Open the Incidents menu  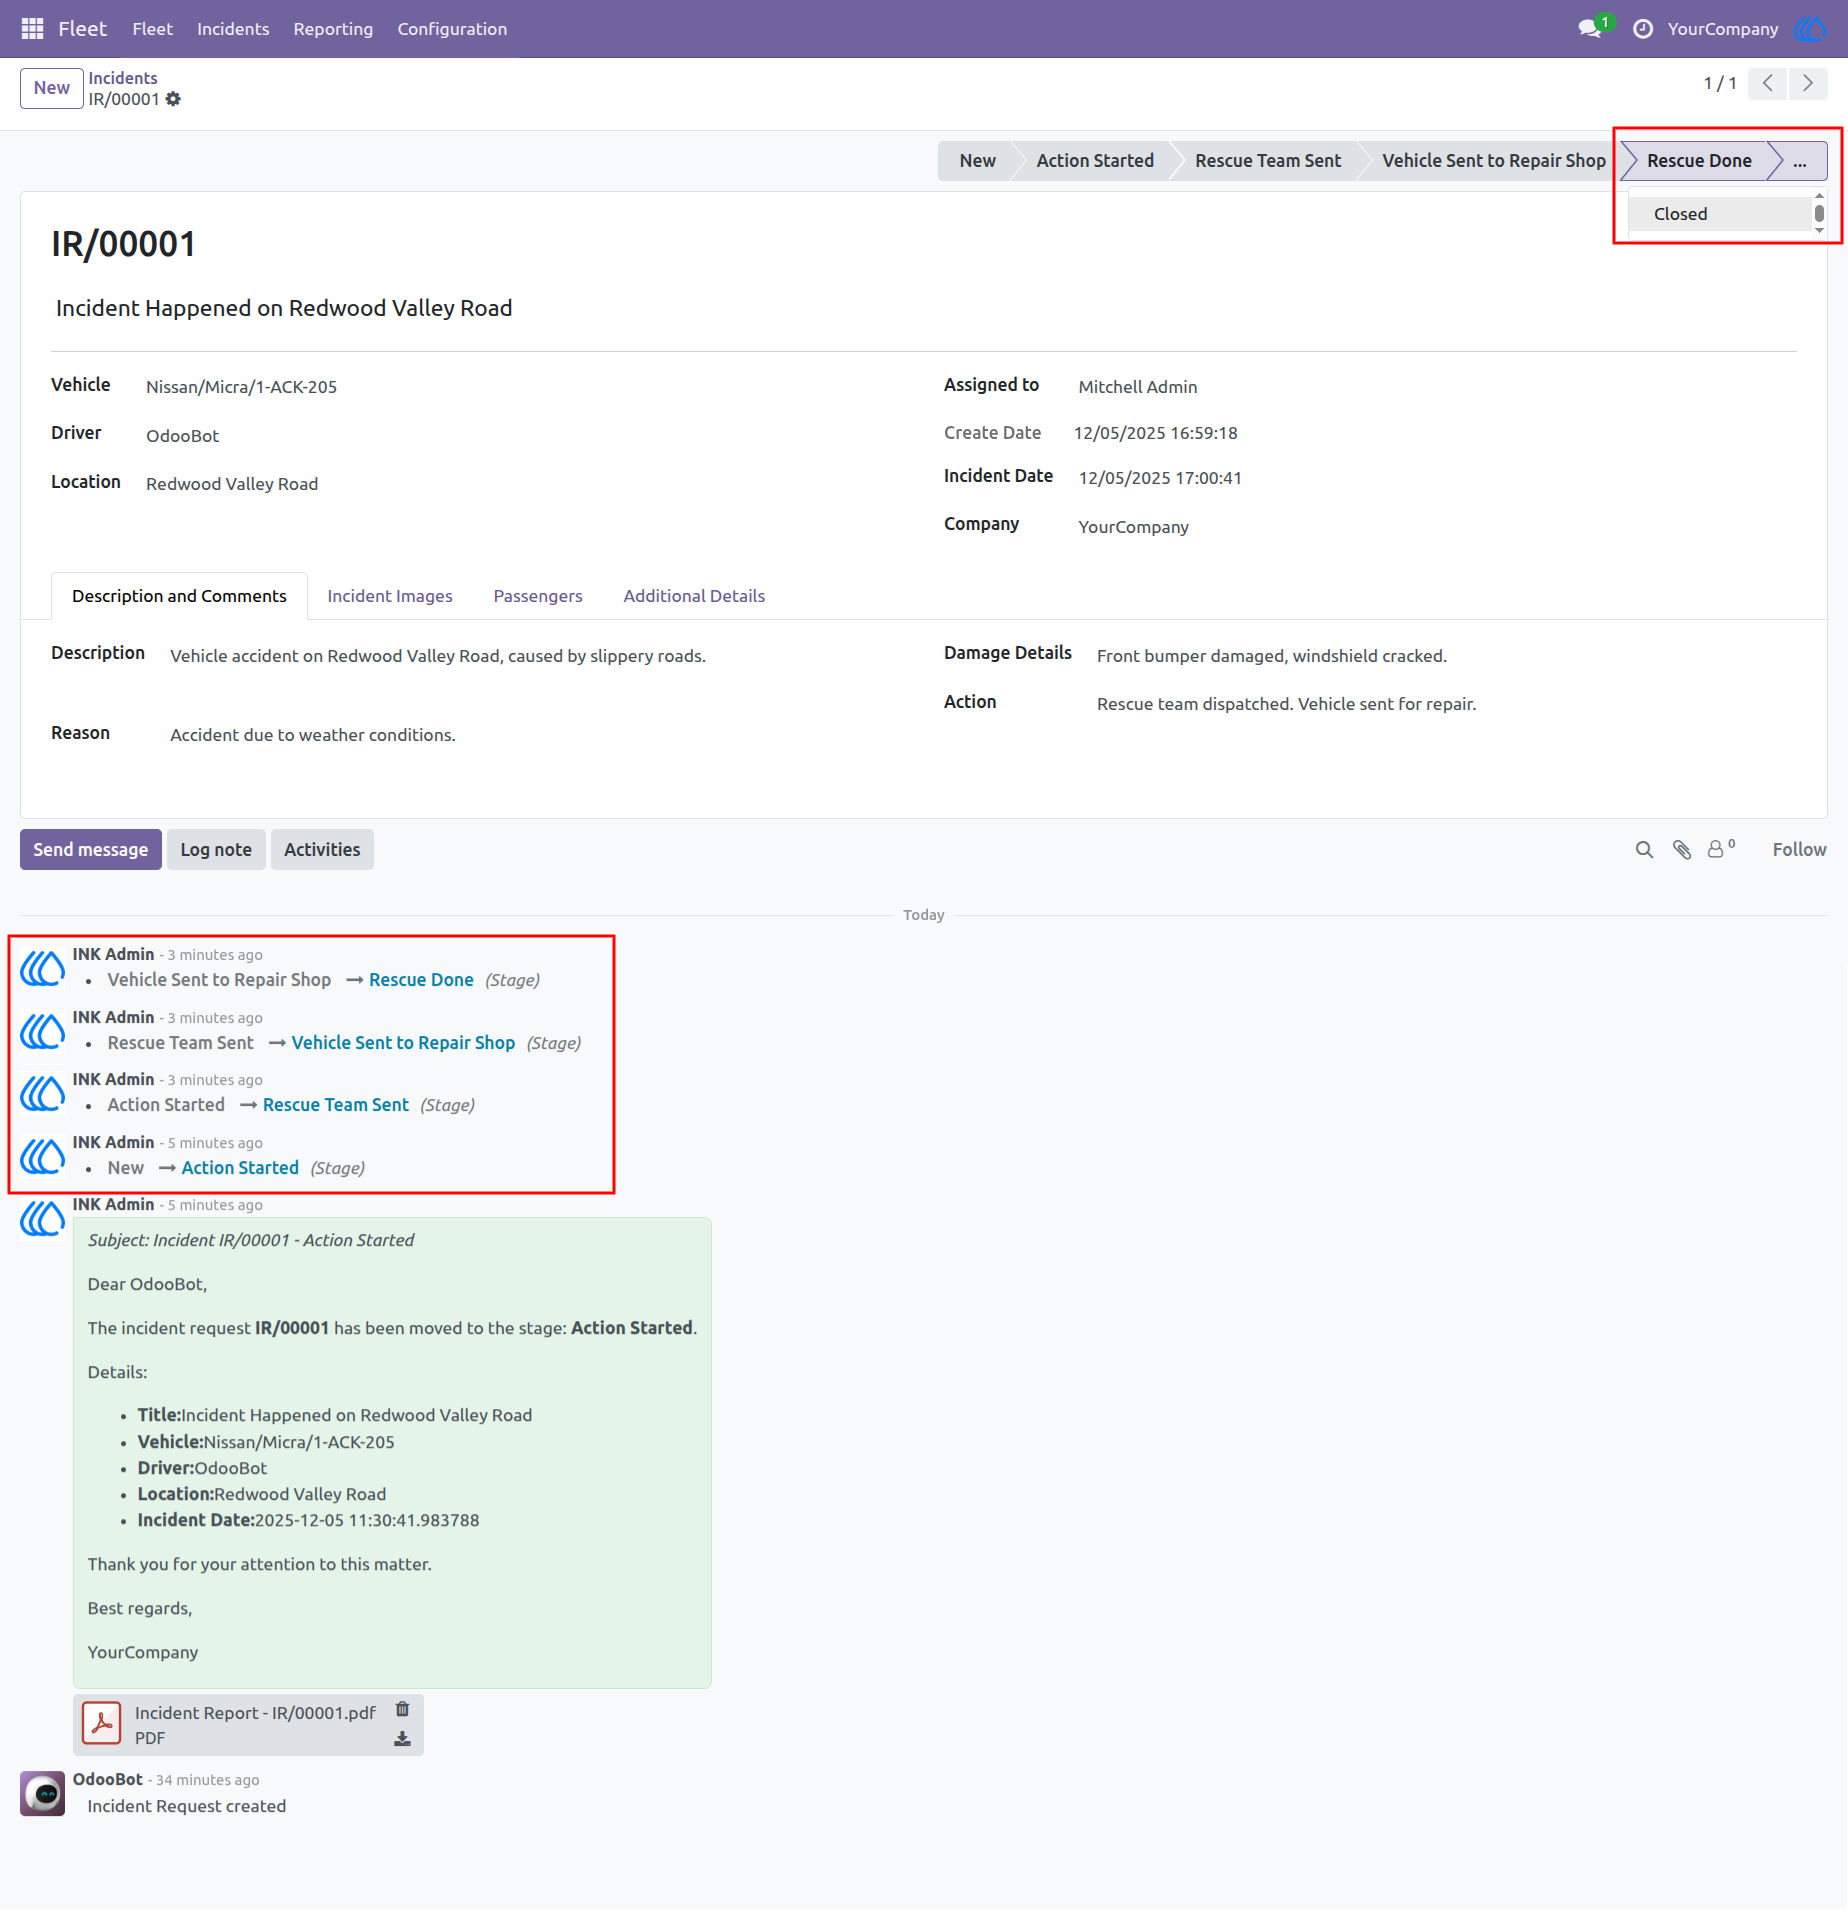233,29
